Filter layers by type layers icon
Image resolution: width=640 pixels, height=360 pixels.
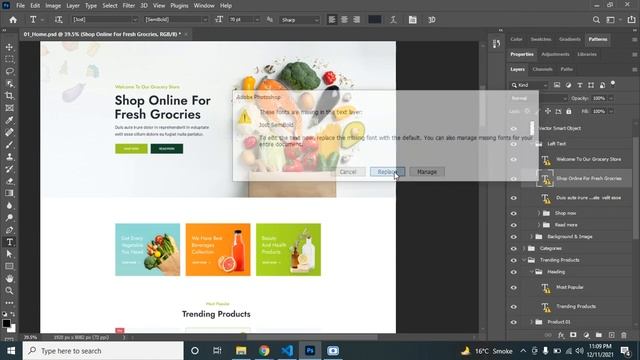(x=580, y=85)
